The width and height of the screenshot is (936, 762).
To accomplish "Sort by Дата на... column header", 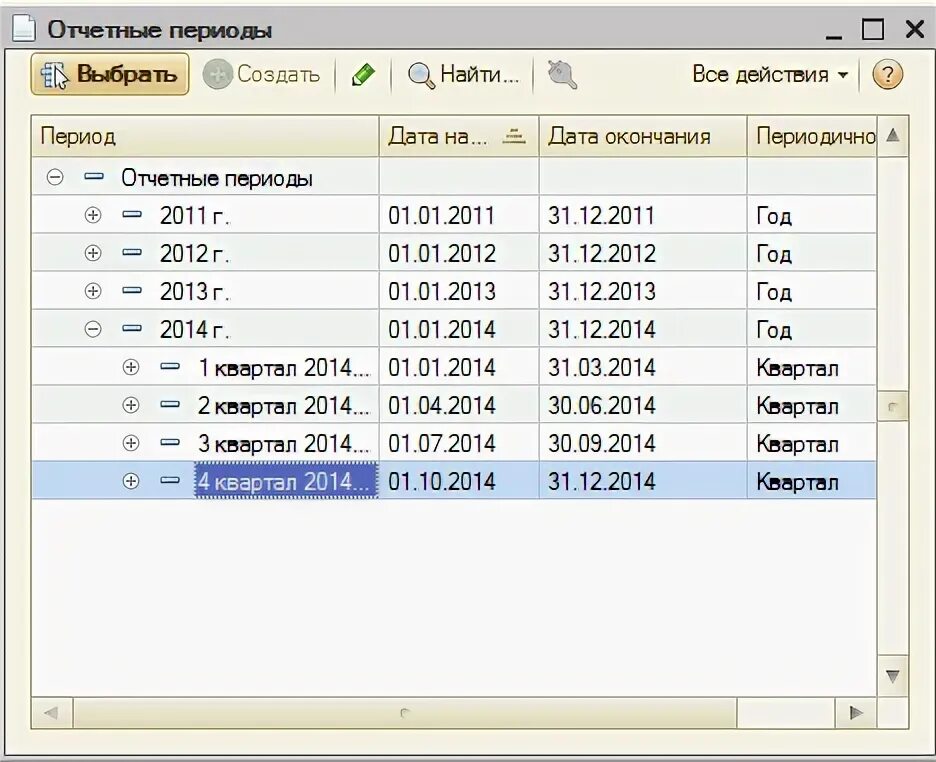I will 458,137.
